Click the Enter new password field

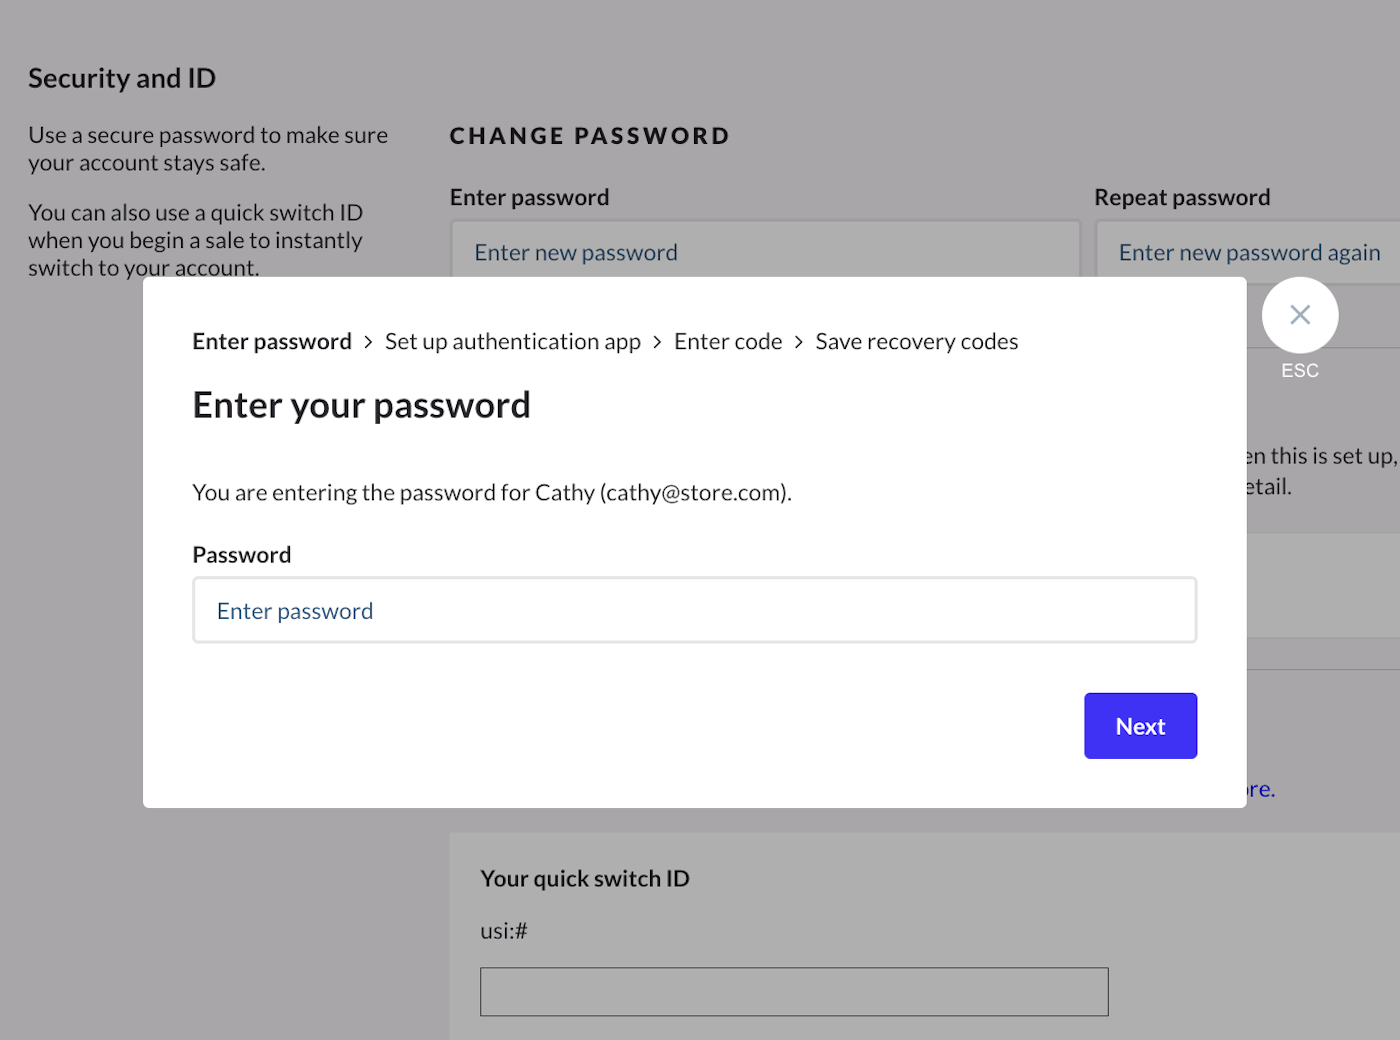[765, 252]
